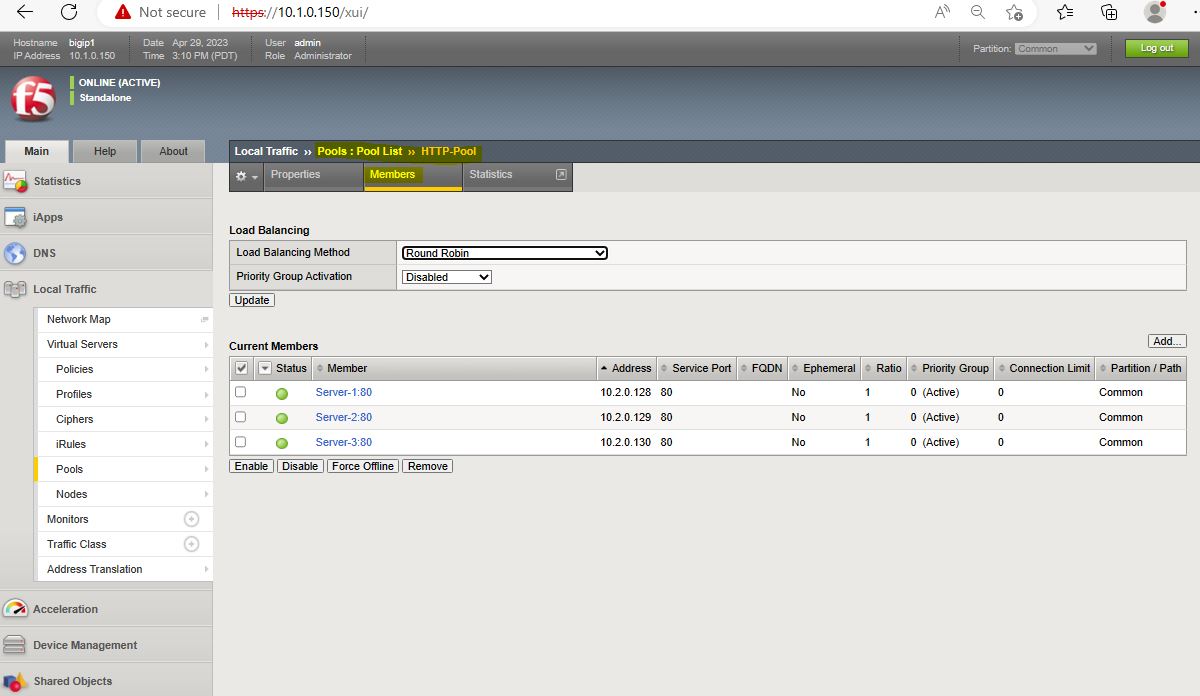
Task: Switch to the Help tab
Action: coord(105,151)
